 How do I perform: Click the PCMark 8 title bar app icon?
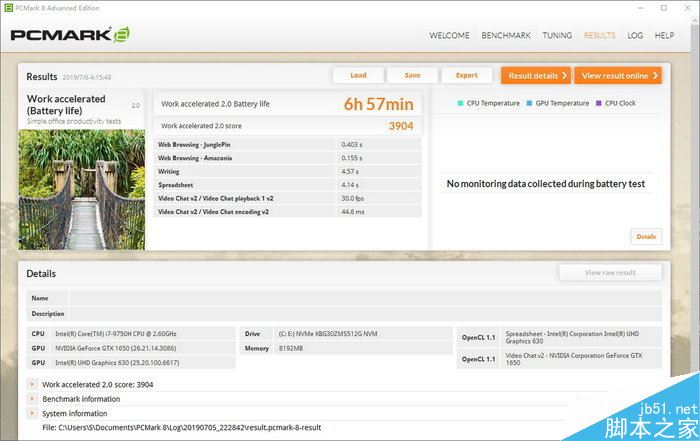click(8, 8)
